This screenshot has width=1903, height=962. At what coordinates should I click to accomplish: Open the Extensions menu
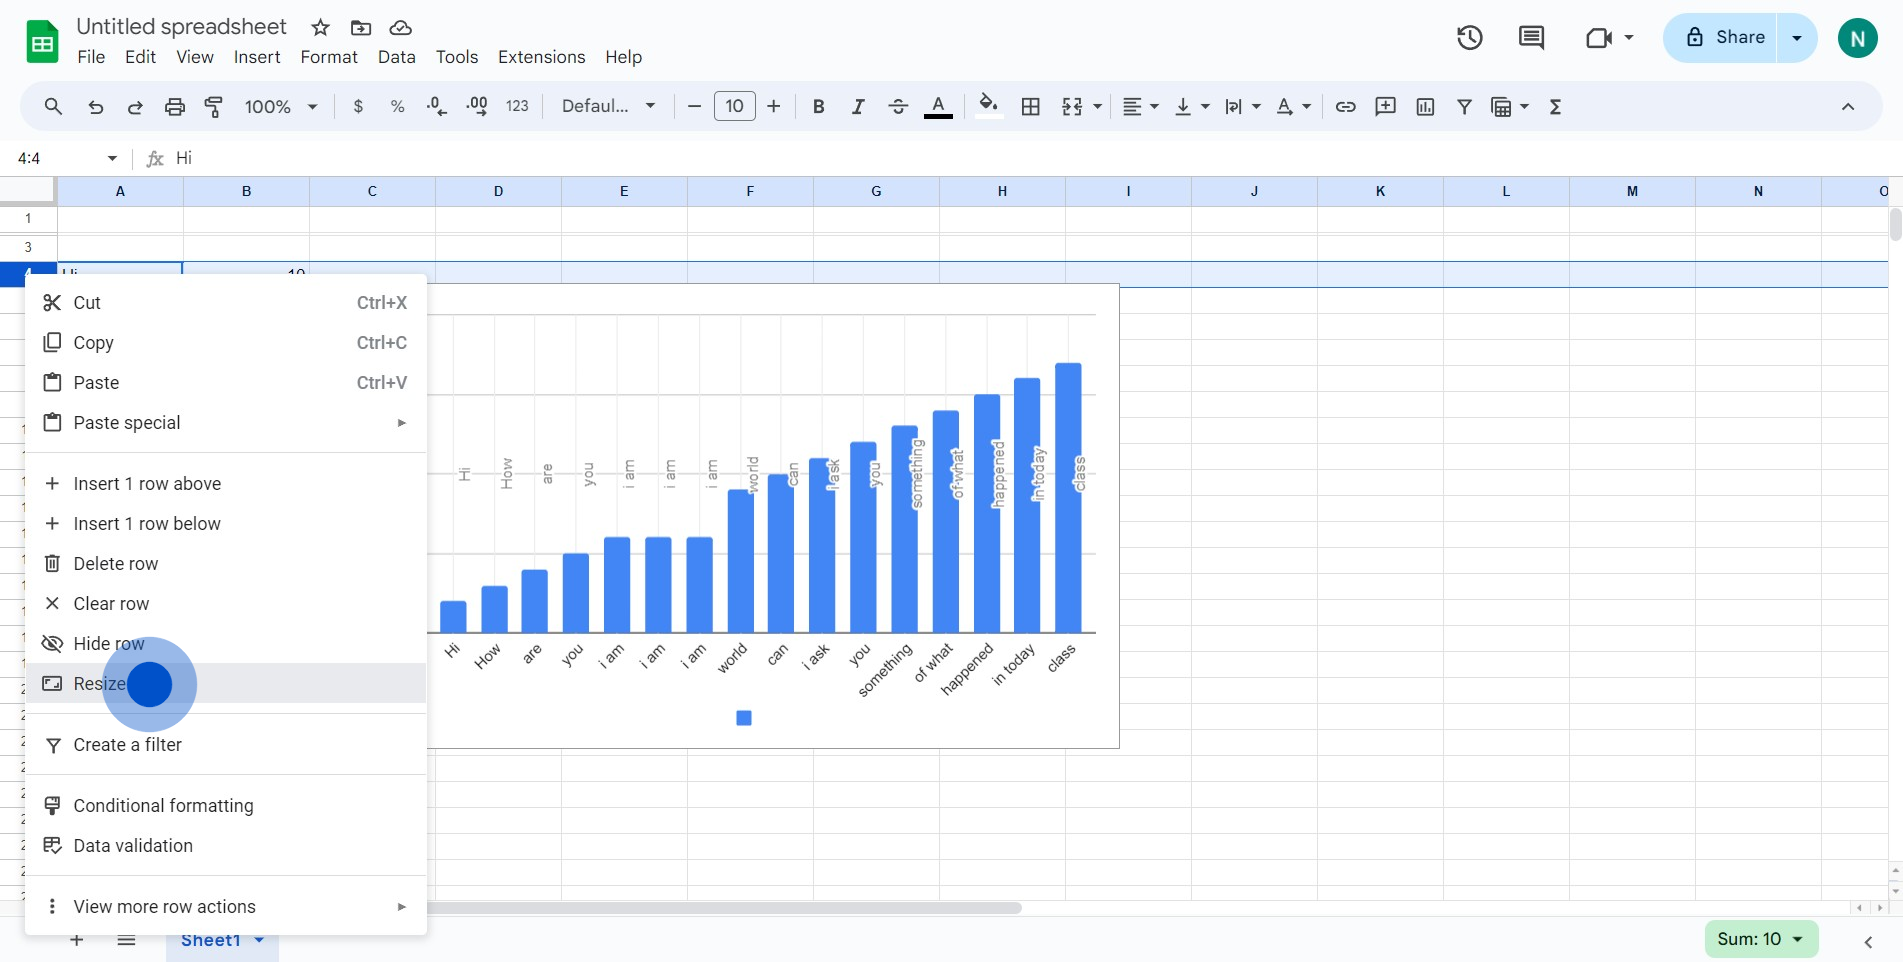541,57
